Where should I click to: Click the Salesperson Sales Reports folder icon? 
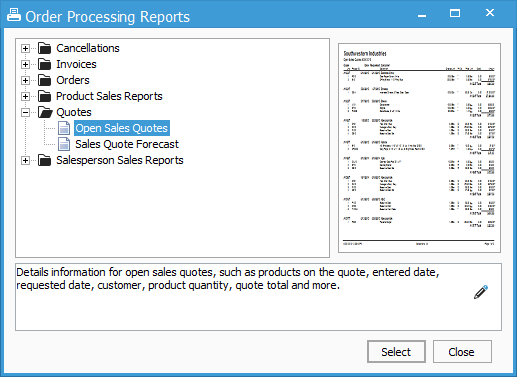(x=44, y=160)
